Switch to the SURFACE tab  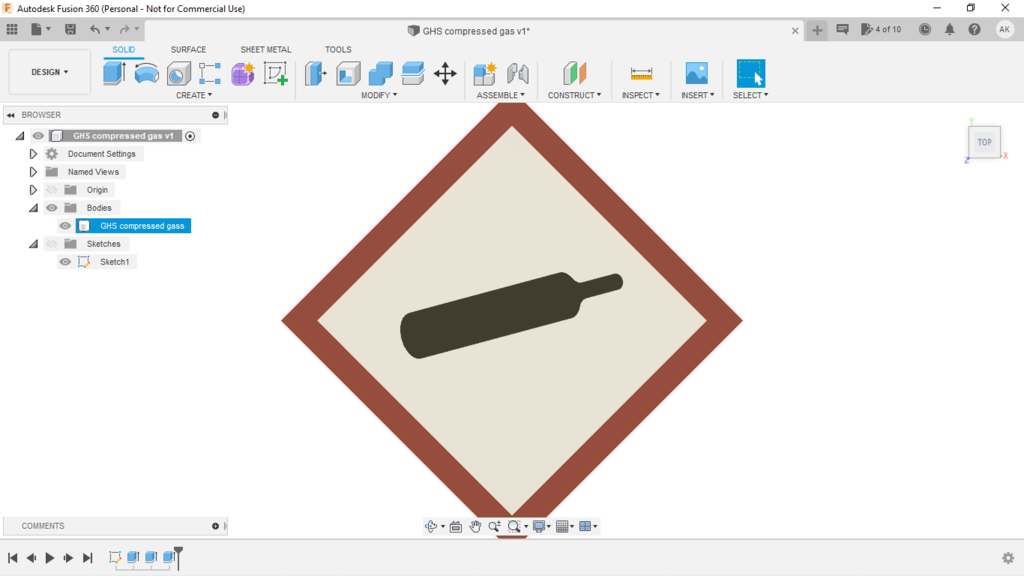[x=188, y=49]
